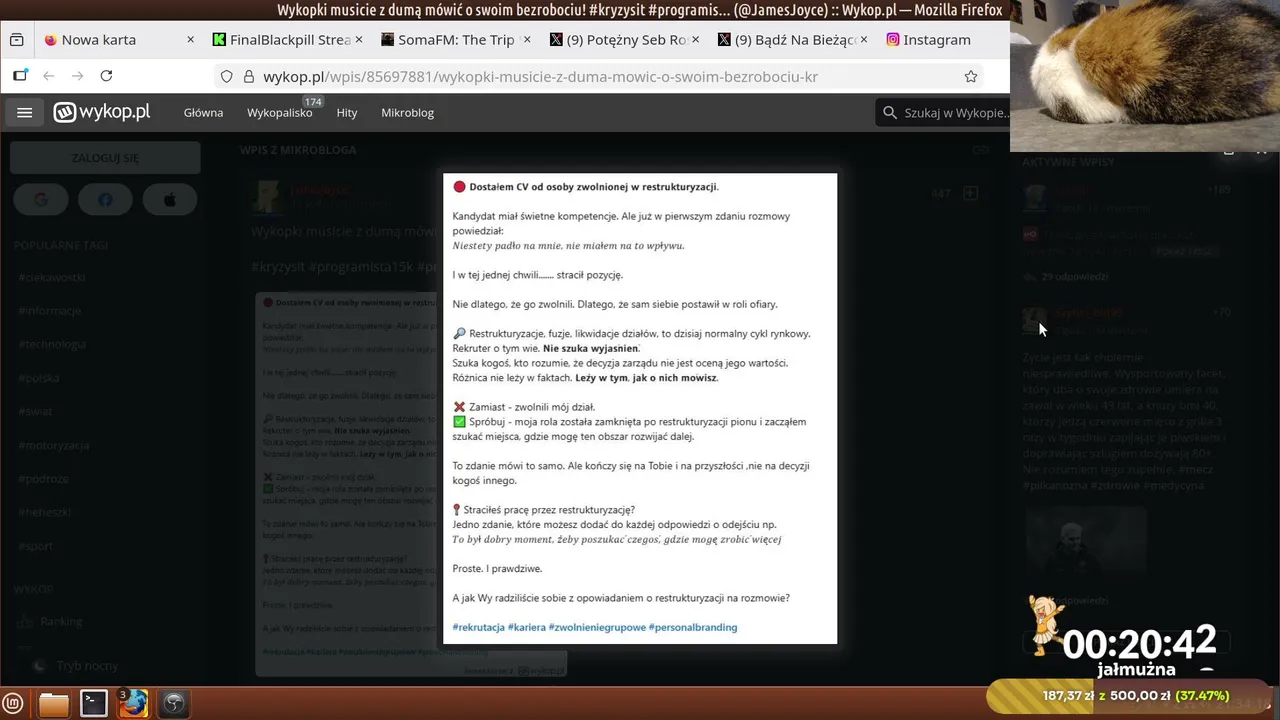The width and height of the screenshot is (1280, 720).
Task: Sign in with the Facebook button
Action: [x=105, y=200]
